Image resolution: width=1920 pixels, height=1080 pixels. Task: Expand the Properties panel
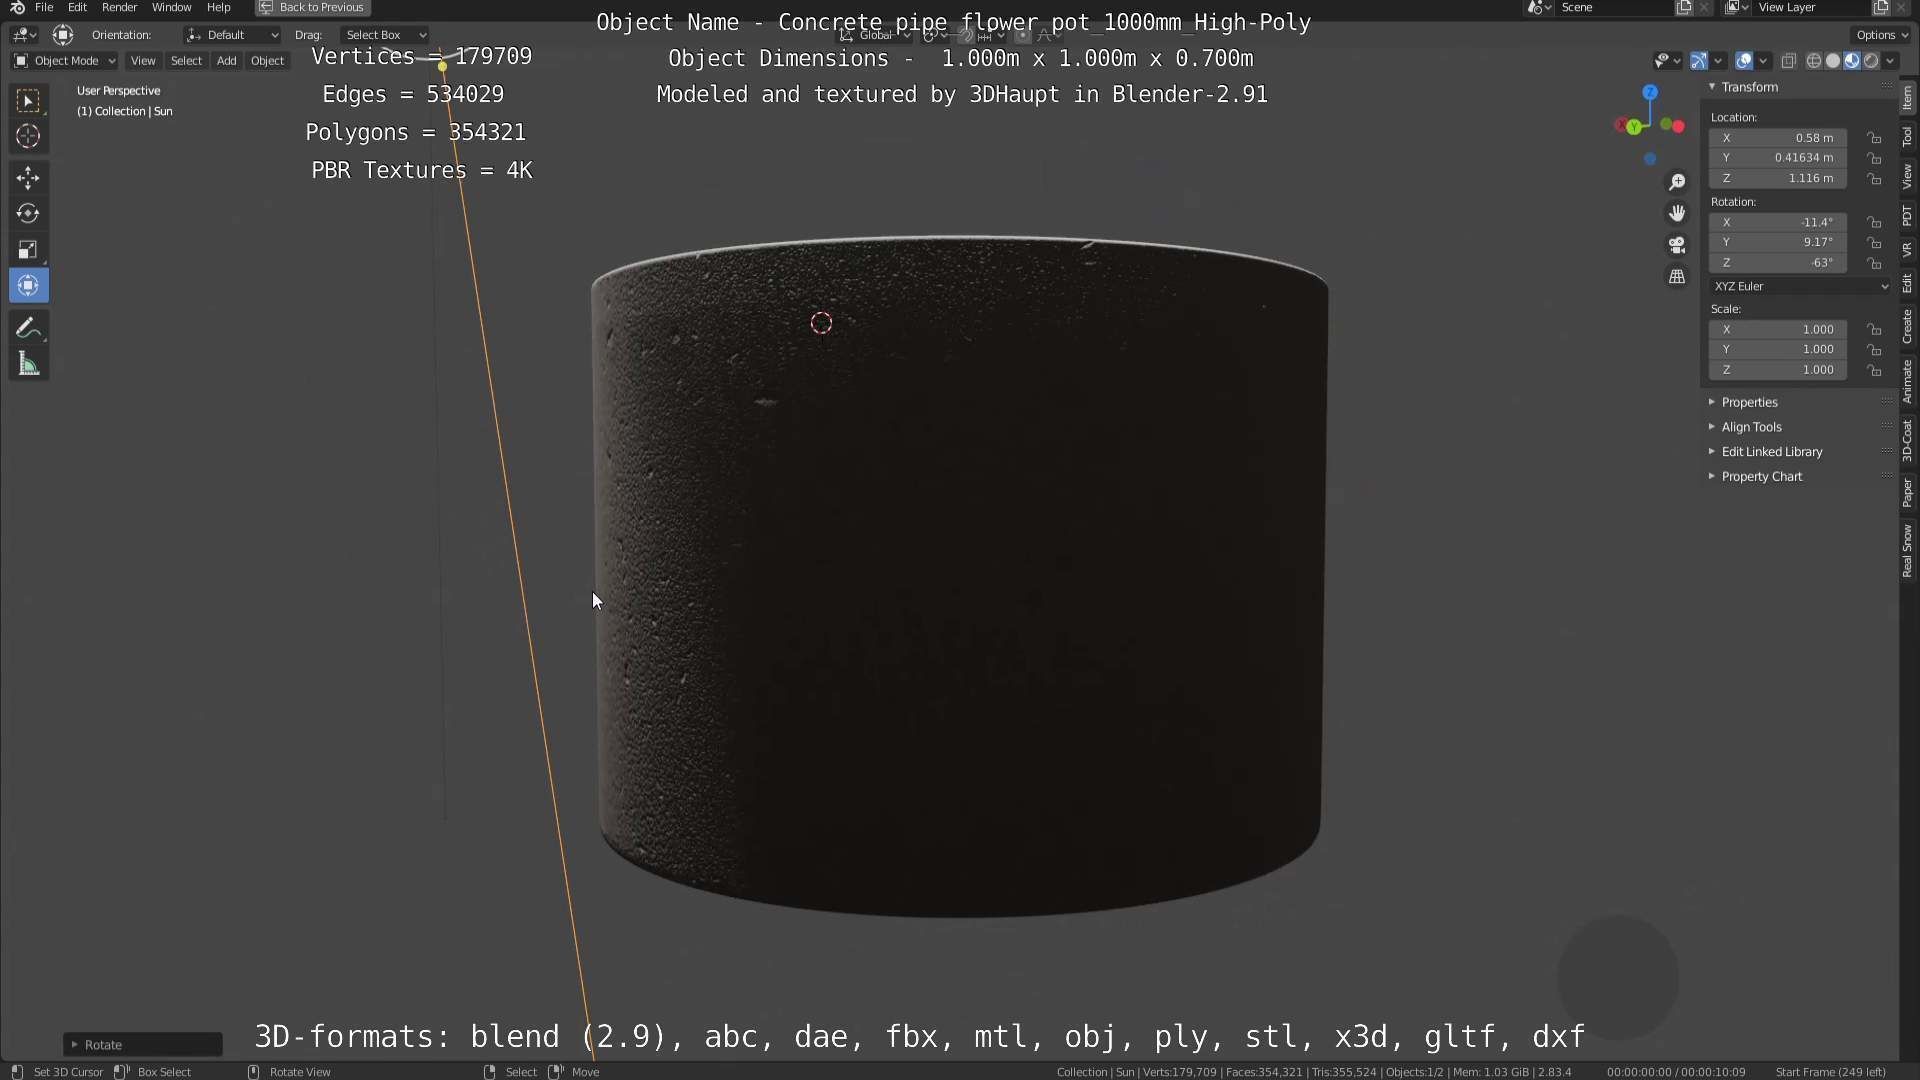[1712, 402]
